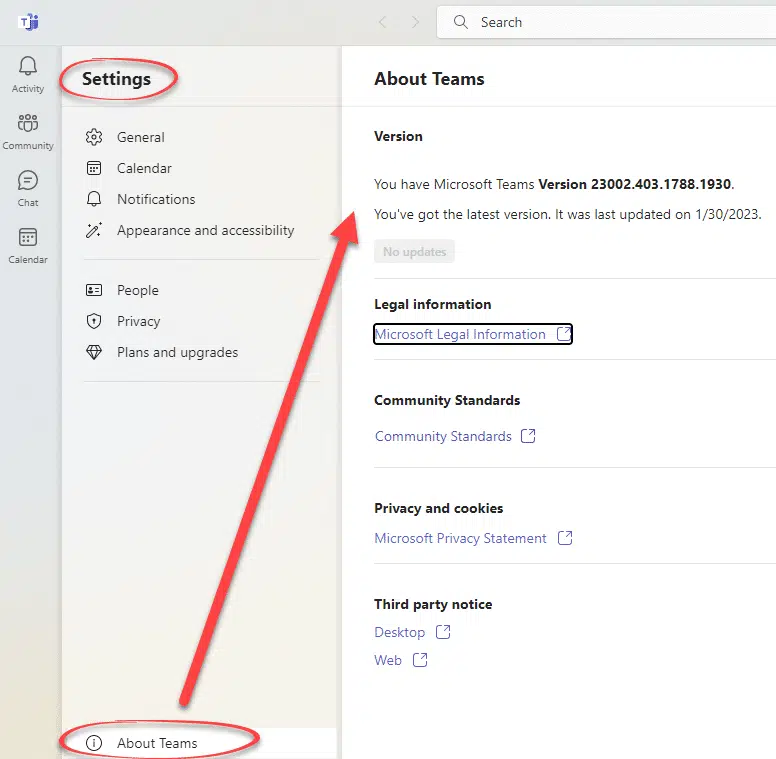Click the Settings panel heading
This screenshot has height=759, width=776.
116,79
